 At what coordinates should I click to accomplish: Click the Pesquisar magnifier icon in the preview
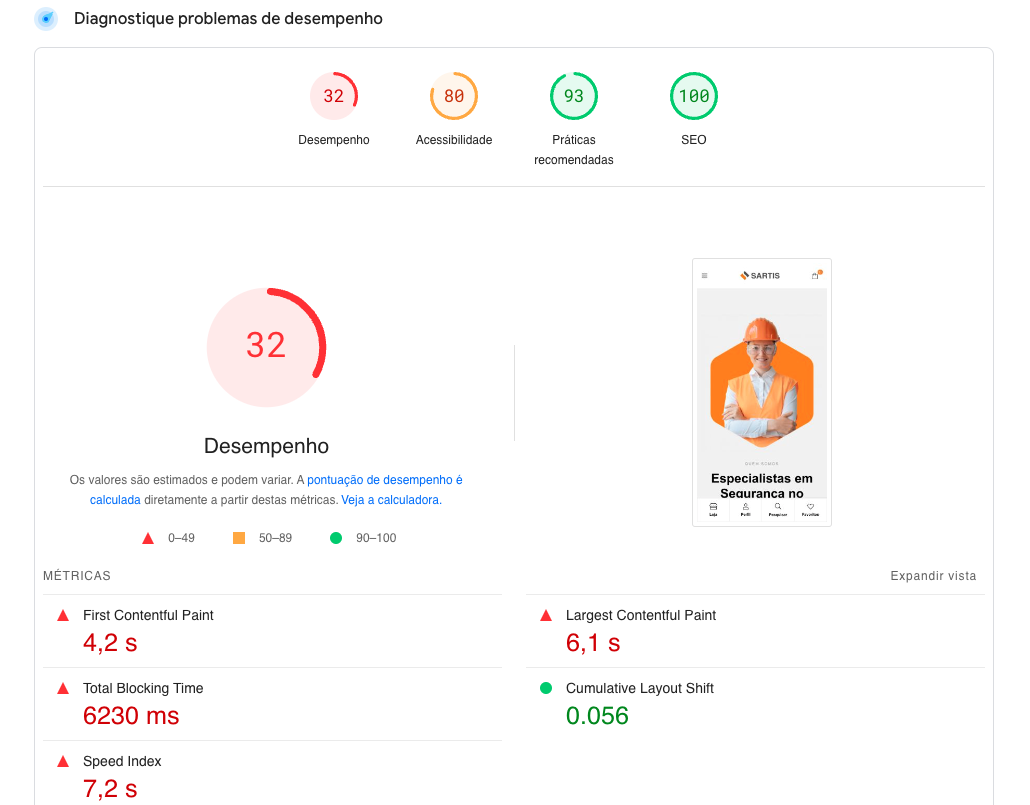coord(778,506)
